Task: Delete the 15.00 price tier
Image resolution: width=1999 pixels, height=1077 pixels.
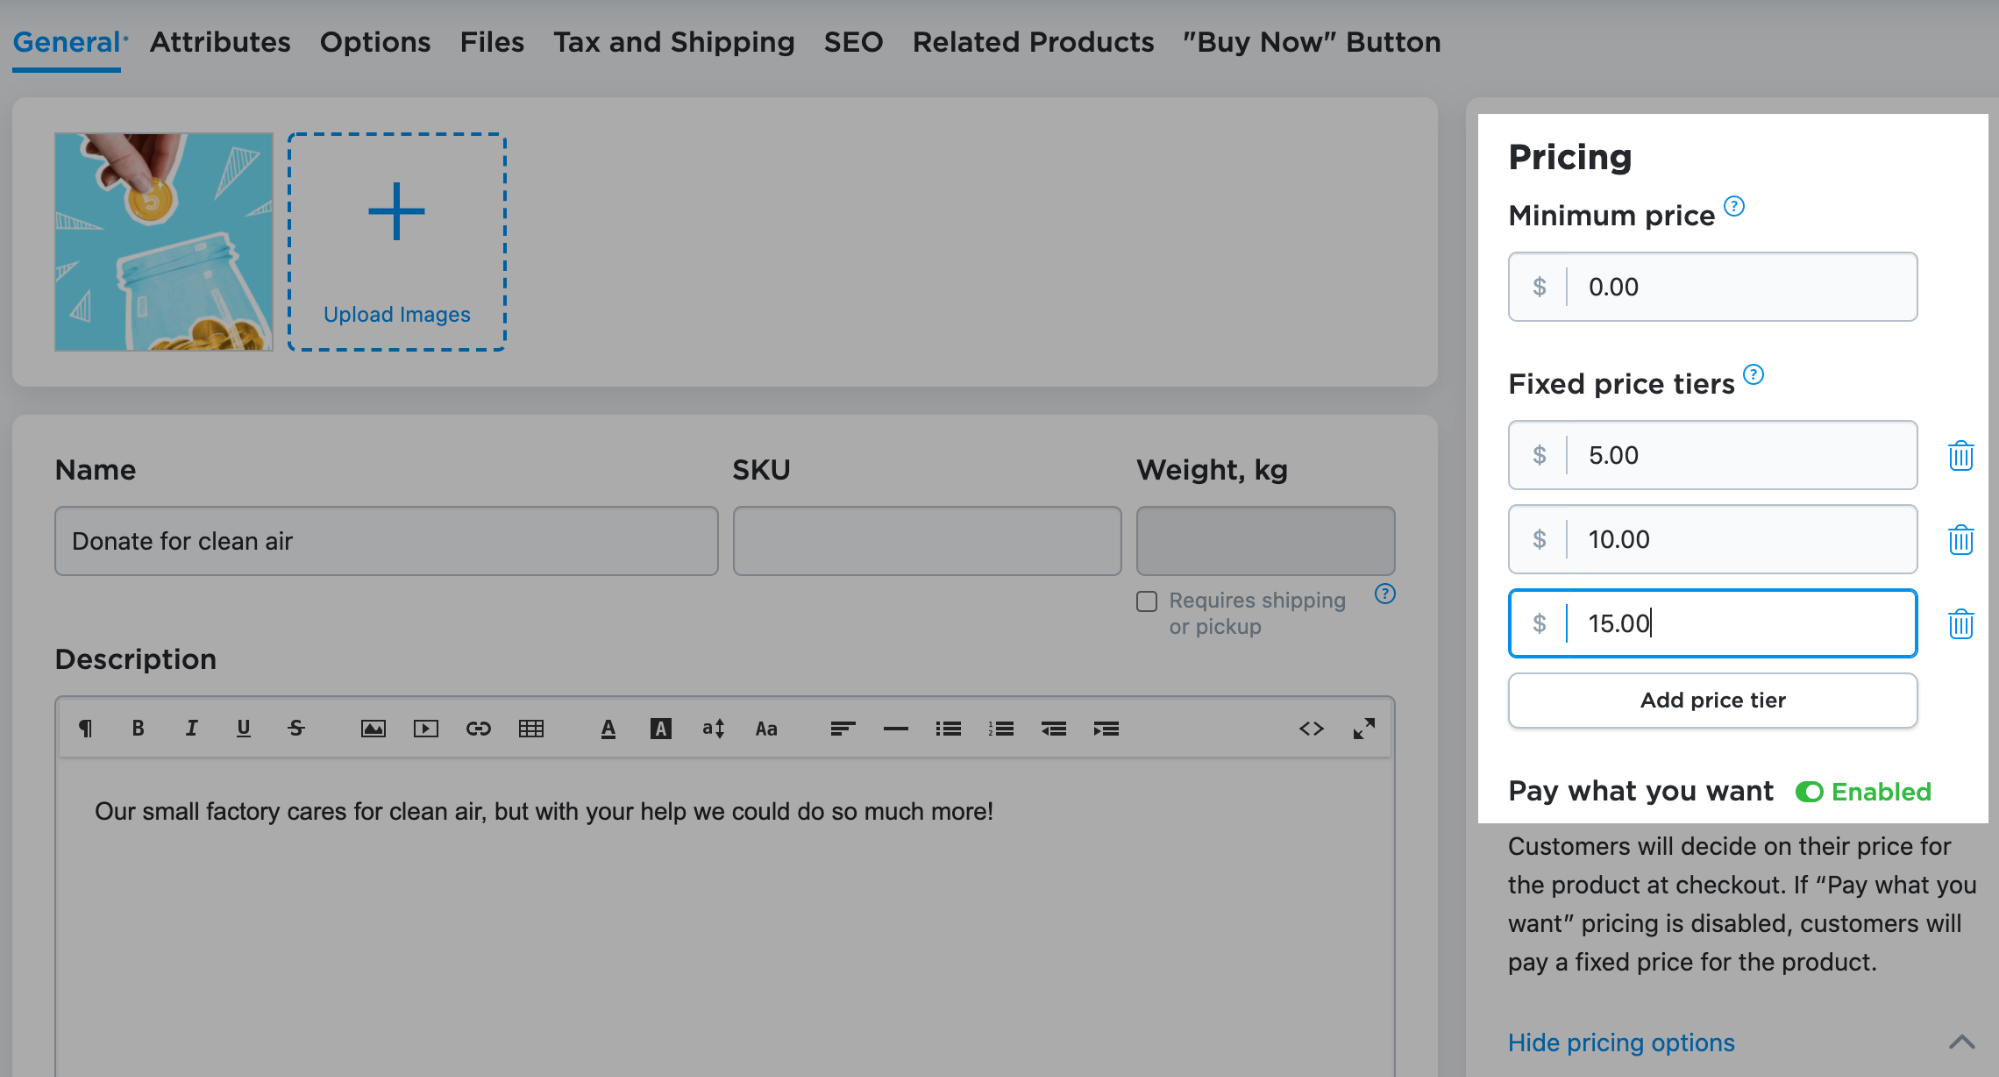Action: [1960, 624]
